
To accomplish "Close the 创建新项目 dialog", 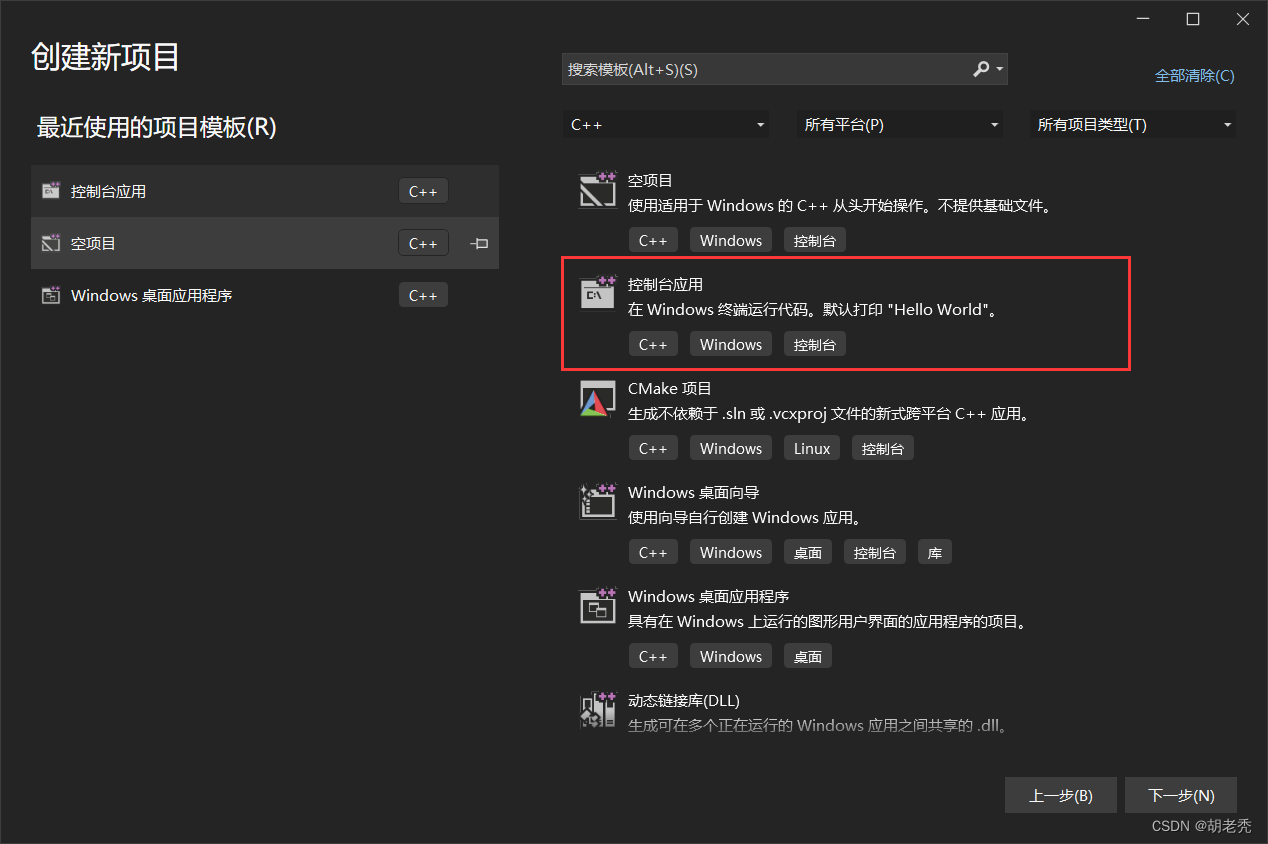I will [x=1243, y=19].
